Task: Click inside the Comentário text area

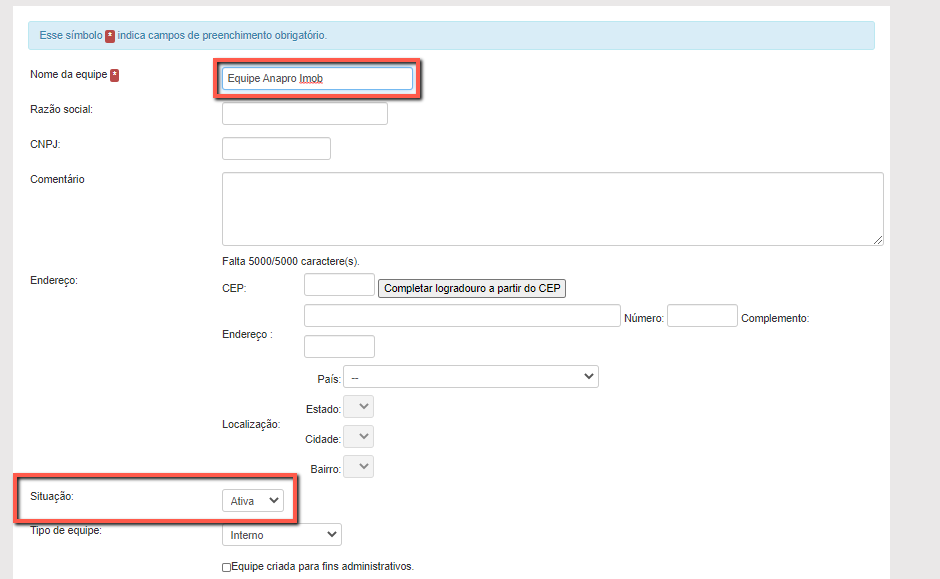Action: click(x=552, y=208)
